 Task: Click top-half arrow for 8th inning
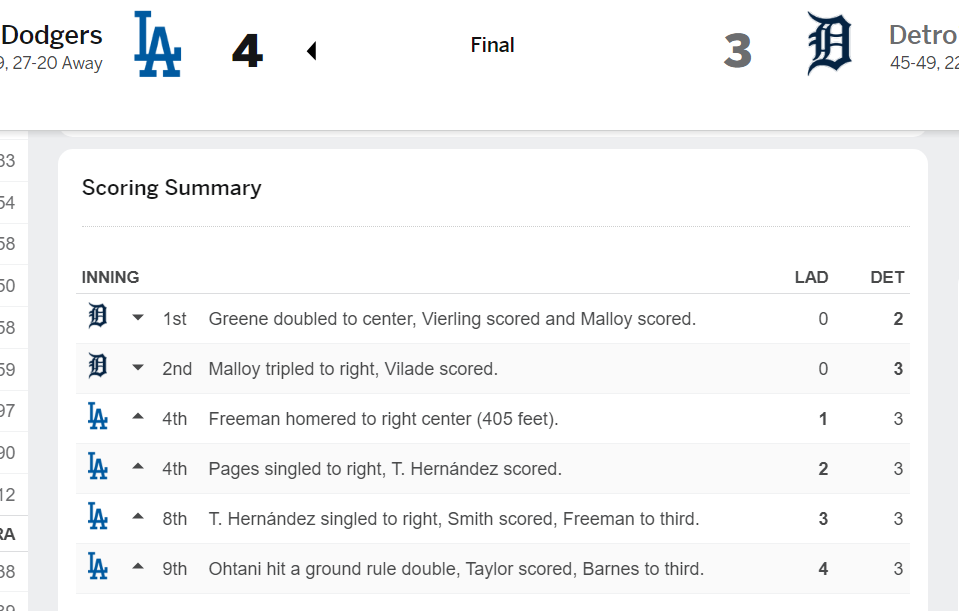pos(138,518)
